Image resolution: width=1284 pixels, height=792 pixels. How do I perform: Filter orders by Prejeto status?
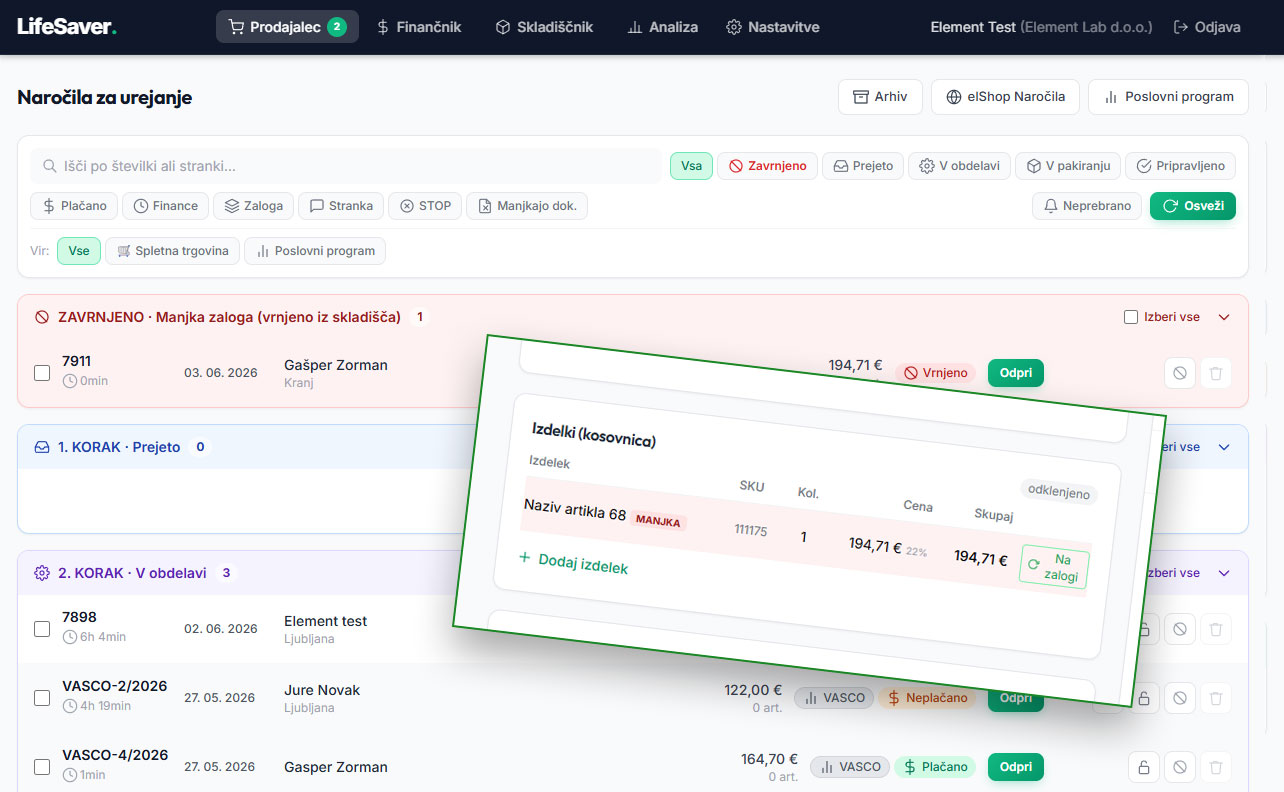(863, 166)
